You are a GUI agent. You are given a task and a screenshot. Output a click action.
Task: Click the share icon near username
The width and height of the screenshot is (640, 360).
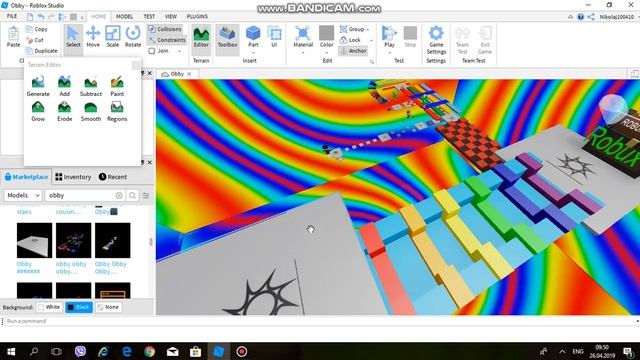(x=591, y=17)
